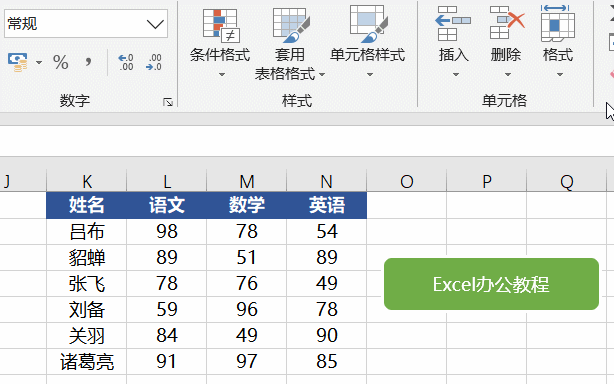614x384 pixels.
Task: Expand the 条件格式 dropdown arrow
Action: click(222, 74)
